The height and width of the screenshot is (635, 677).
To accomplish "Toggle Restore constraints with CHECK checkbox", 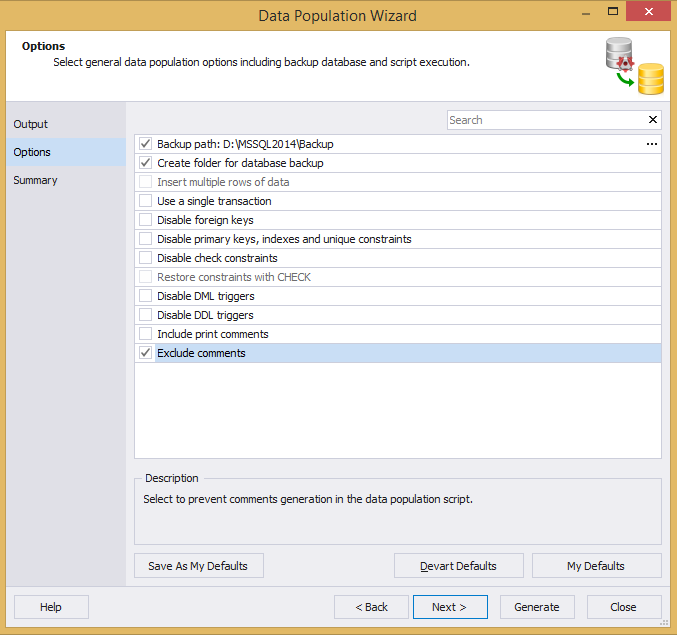I will [146, 277].
